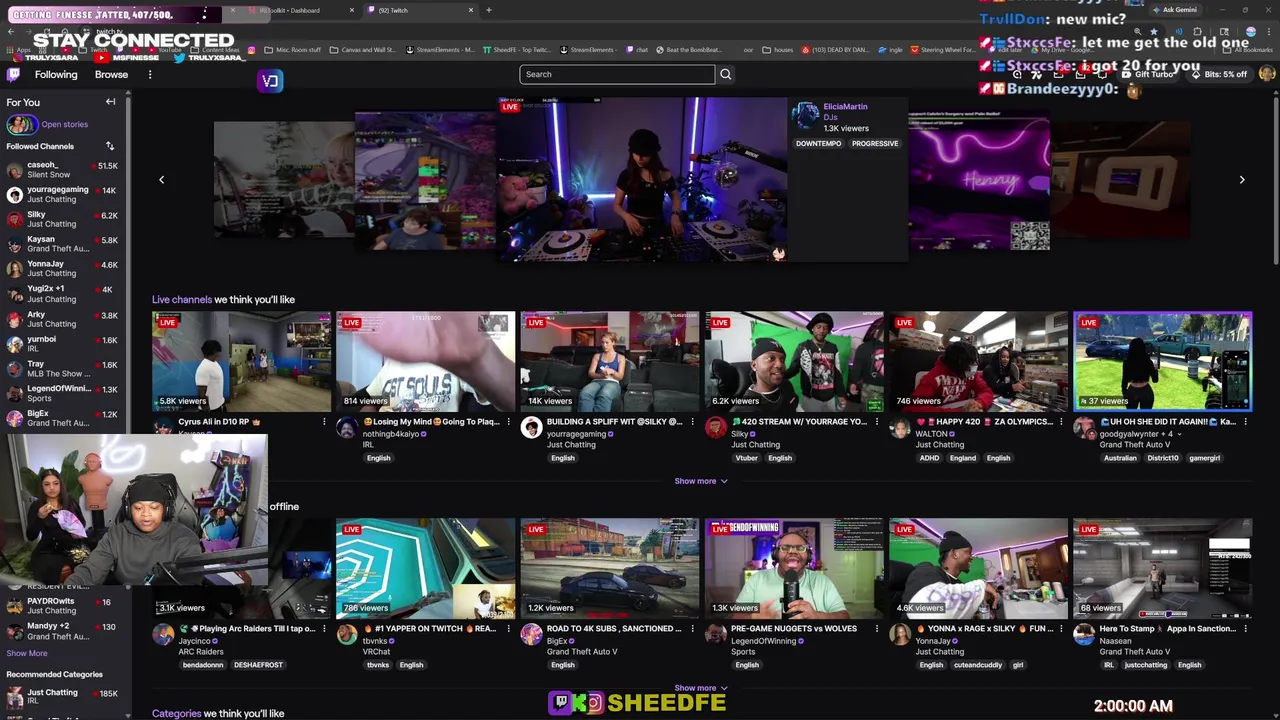
Task: Open Kaysan channel from sidebar
Action: pos(62,244)
